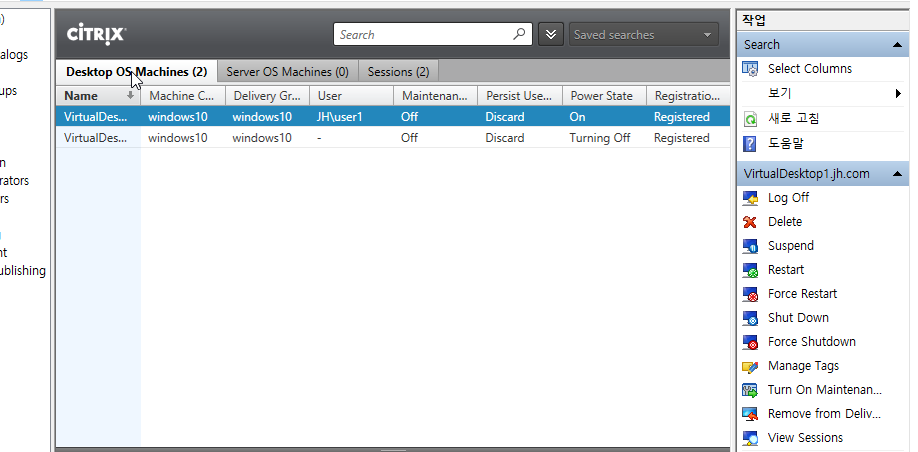
Task: Click Force Restart action
Action: pyautogui.click(x=802, y=294)
